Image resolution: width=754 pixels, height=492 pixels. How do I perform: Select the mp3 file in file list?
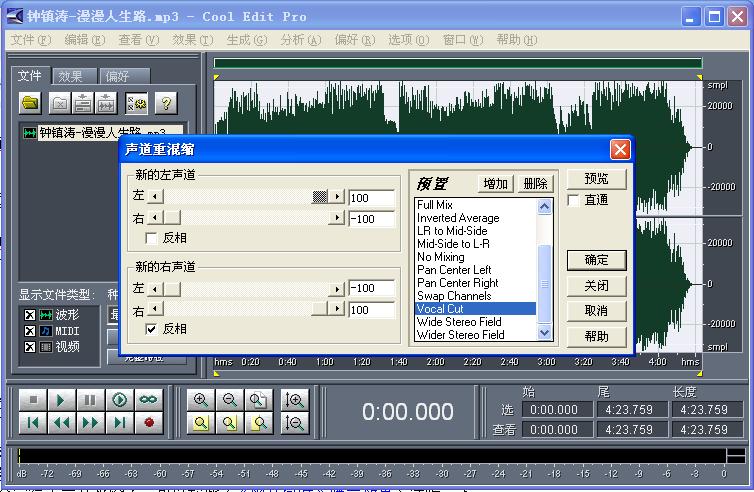tap(102, 132)
